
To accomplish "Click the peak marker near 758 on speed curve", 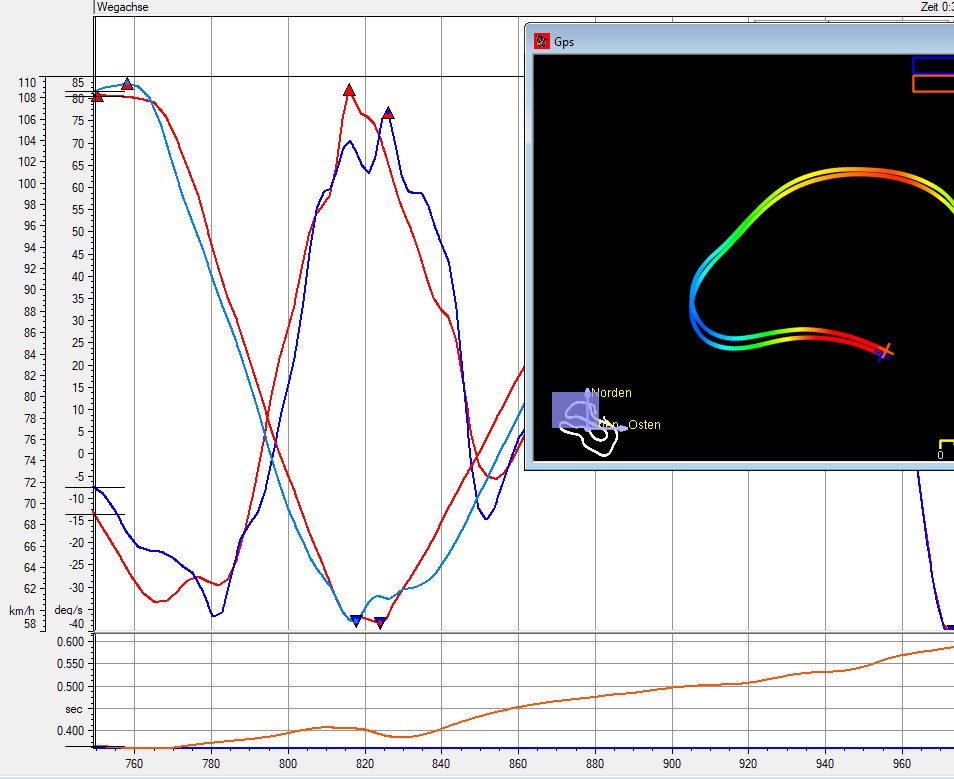I will tap(127, 85).
